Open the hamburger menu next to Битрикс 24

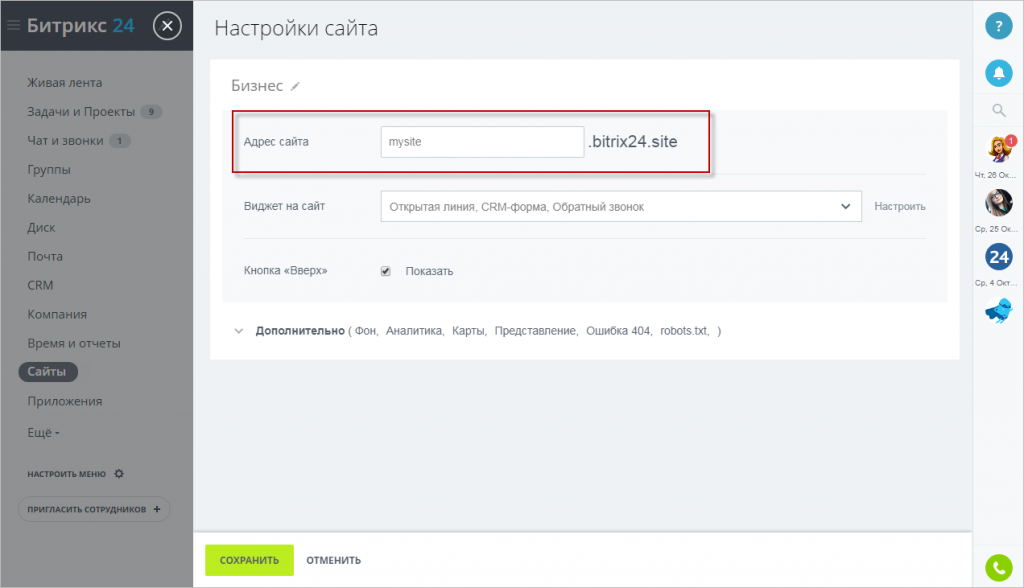tap(14, 25)
